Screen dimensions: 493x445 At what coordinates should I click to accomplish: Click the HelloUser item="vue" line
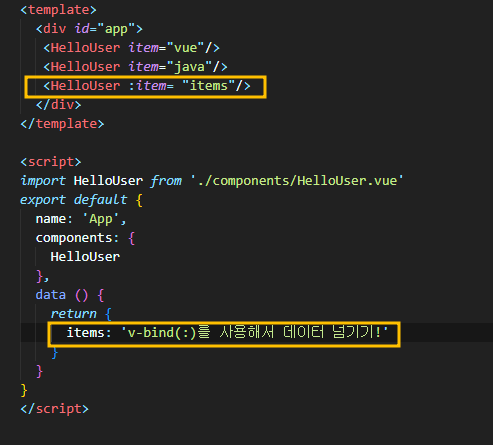pyautogui.click(x=131, y=48)
